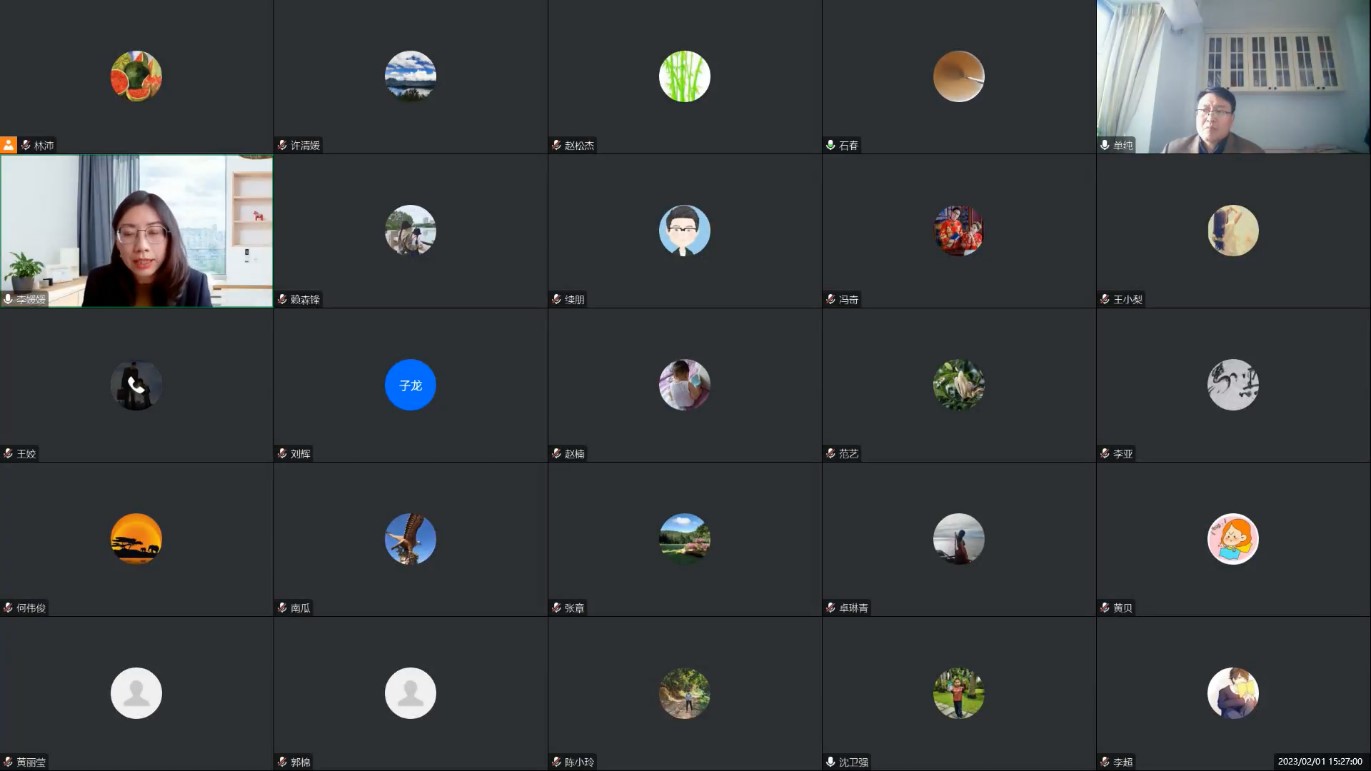Image resolution: width=1371 pixels, height=771 pixels.
Task: Select the bamboo avatar of 赵松杰
Action: click(x=684, y=76)
